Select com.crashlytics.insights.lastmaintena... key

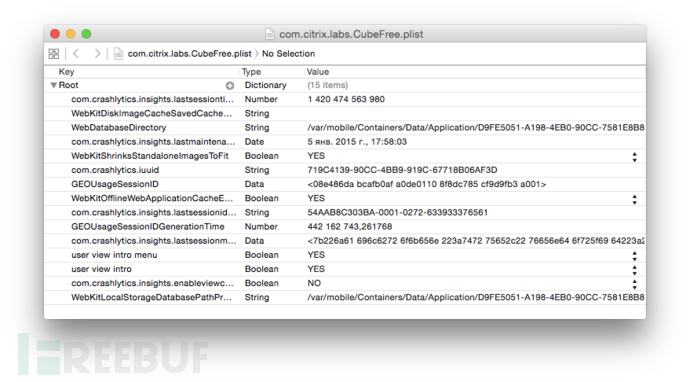point(153,142)
